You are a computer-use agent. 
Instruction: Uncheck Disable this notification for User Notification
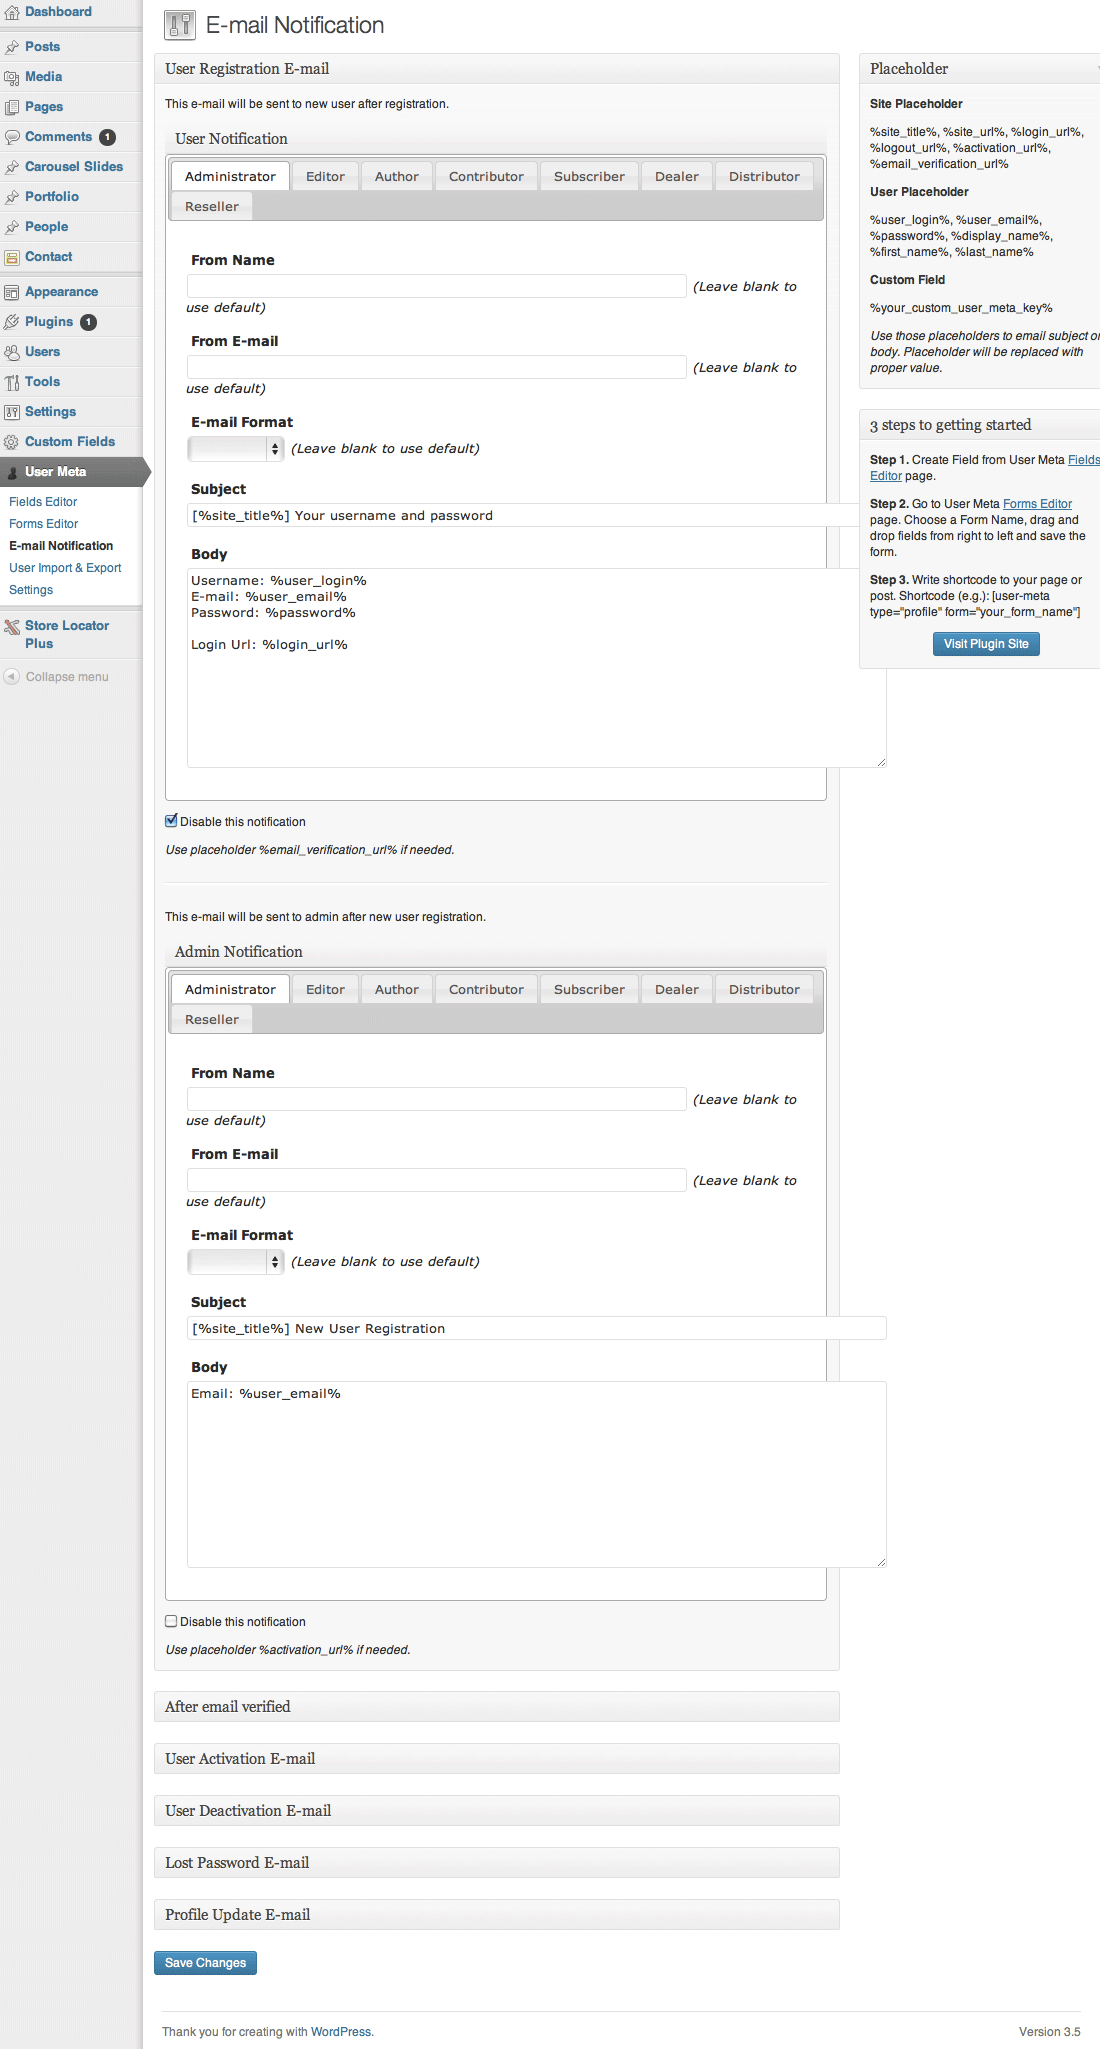[171, 821]
